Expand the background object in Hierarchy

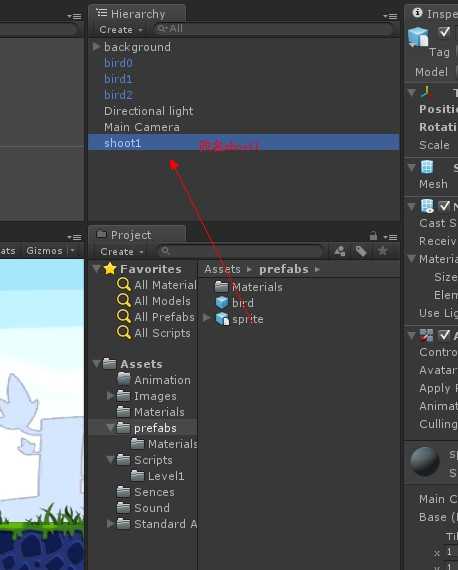(x=96, y=47)
